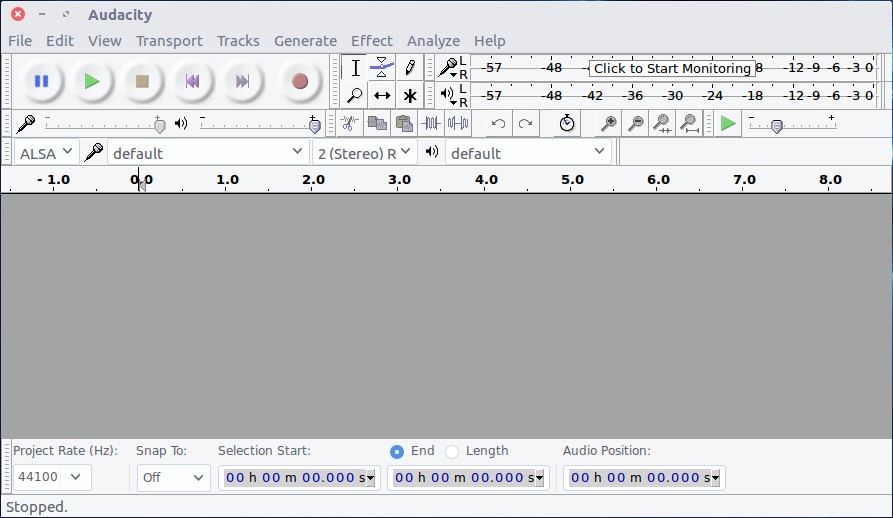
Task: Select the Time Shift arrow tool
Action: click(x=382, y=95)
